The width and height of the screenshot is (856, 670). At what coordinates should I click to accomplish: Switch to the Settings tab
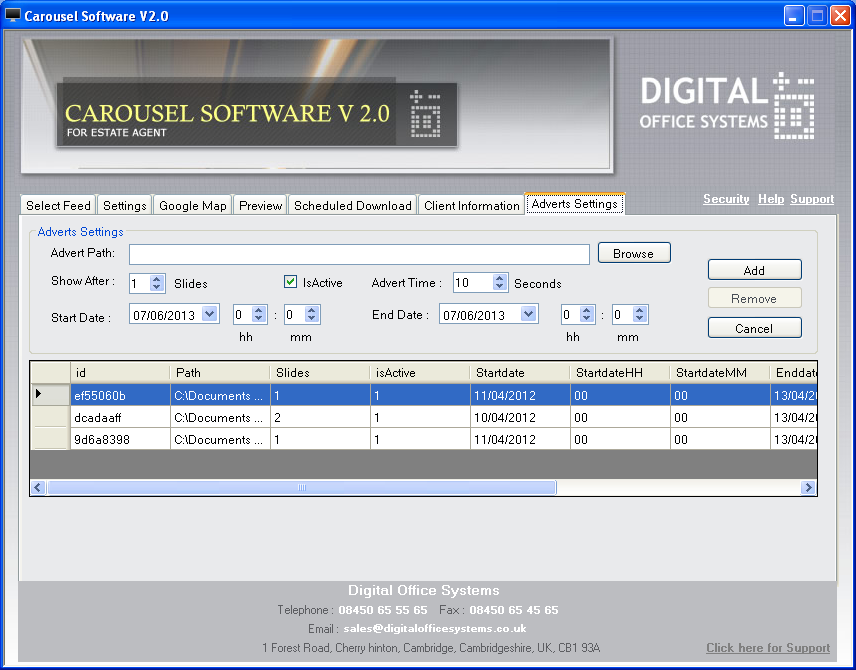pos(125,205)
